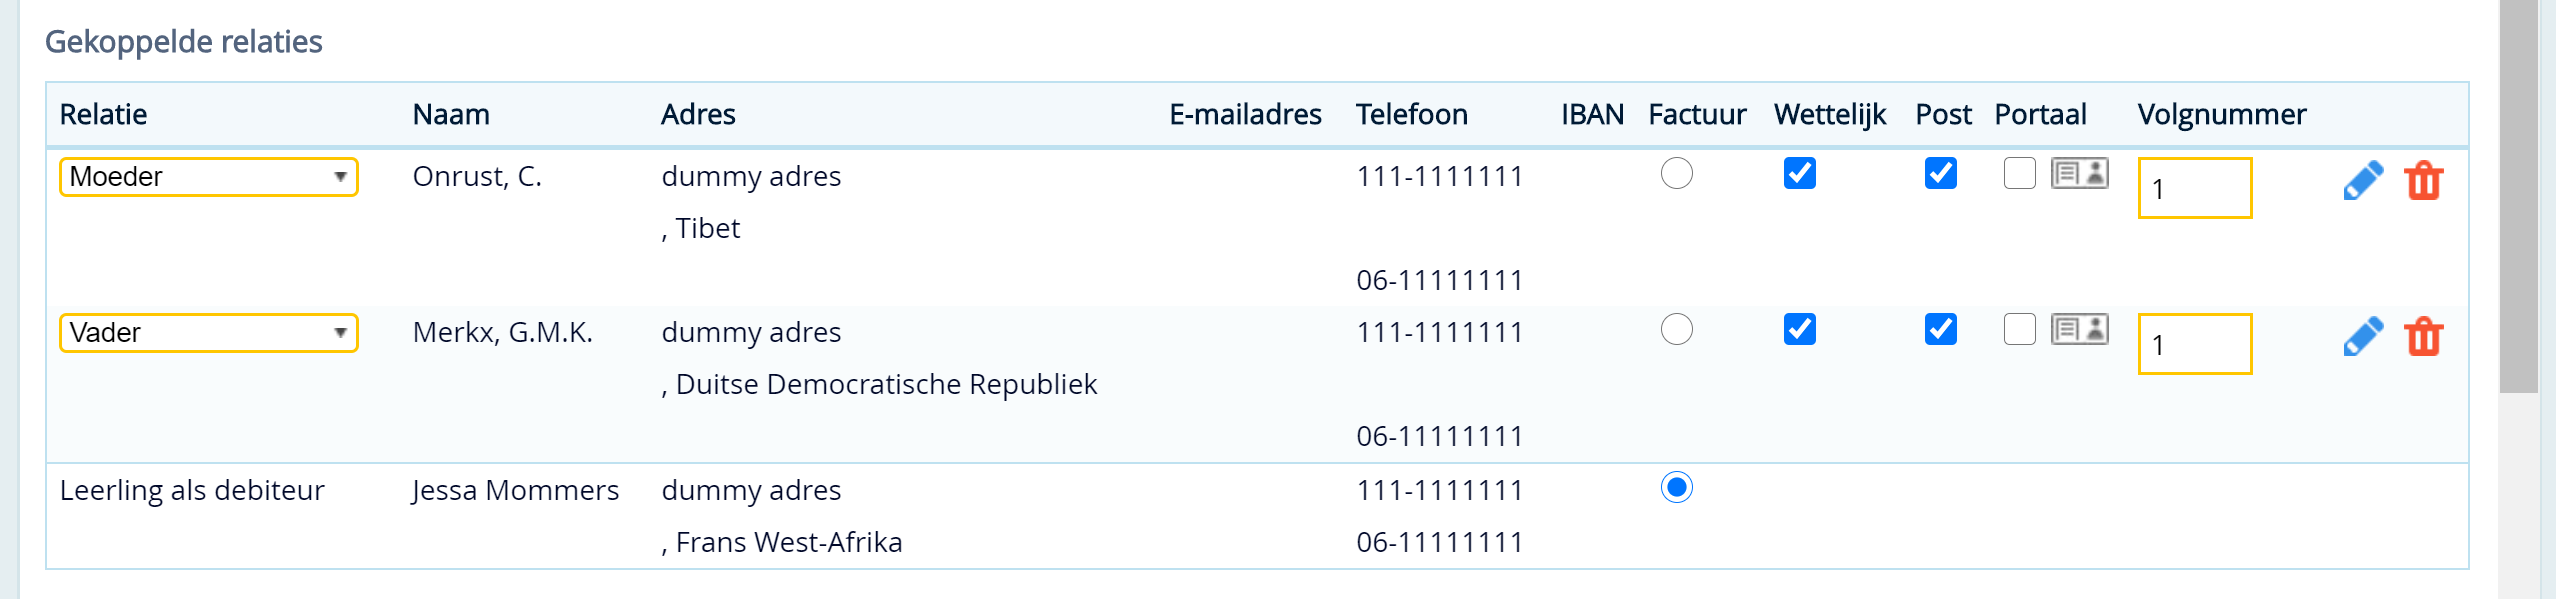Enable Portaal checkbox for Vader
Viewport: 2556px width, 599px height.
coord(2020,329)
